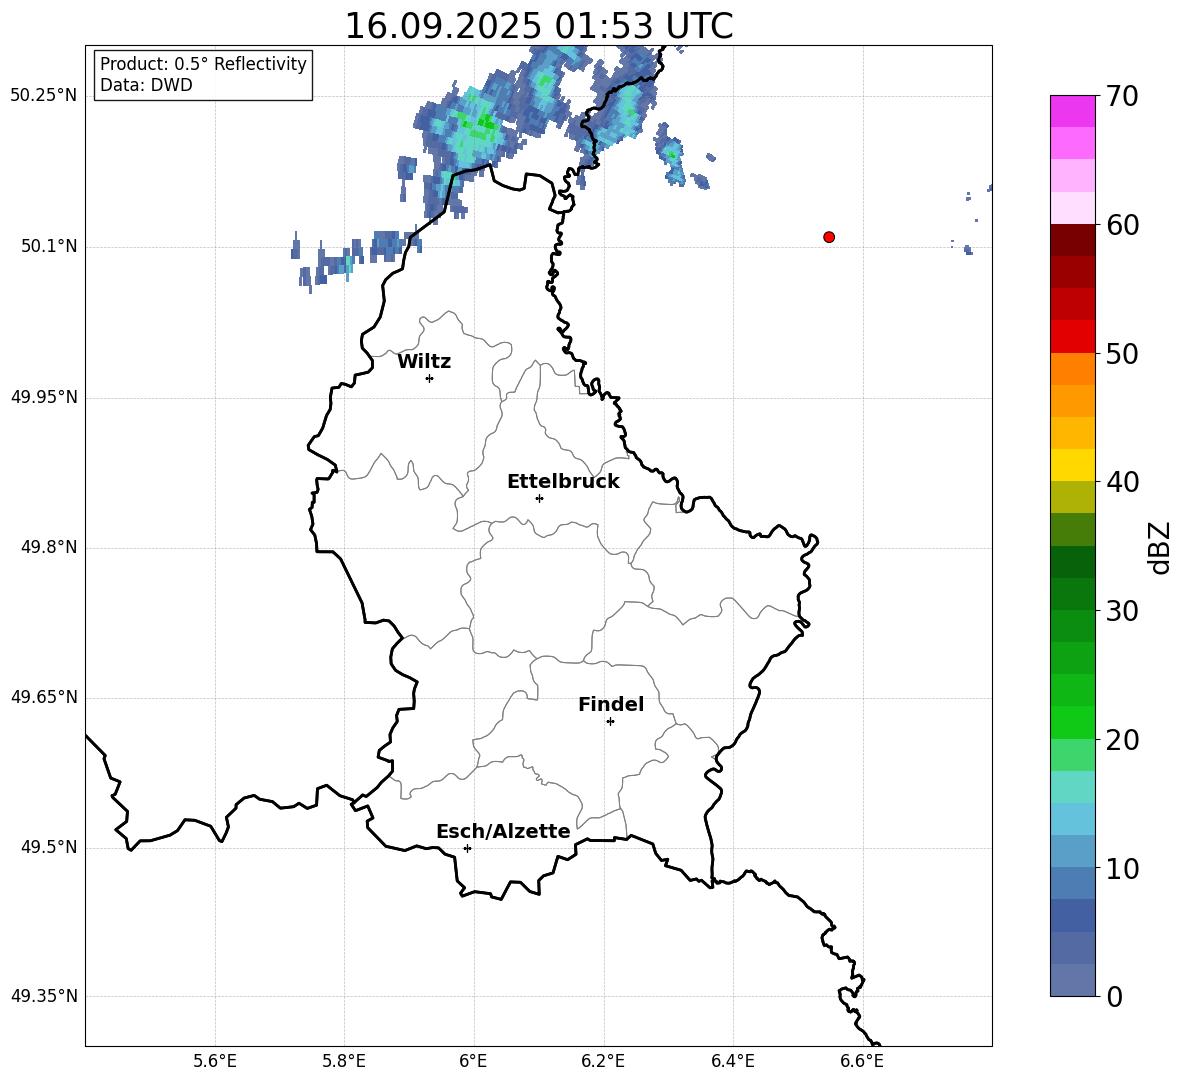Click the 50.1°N latitude label
This screenshot has height=1081, width=1184.
[49, 247]
